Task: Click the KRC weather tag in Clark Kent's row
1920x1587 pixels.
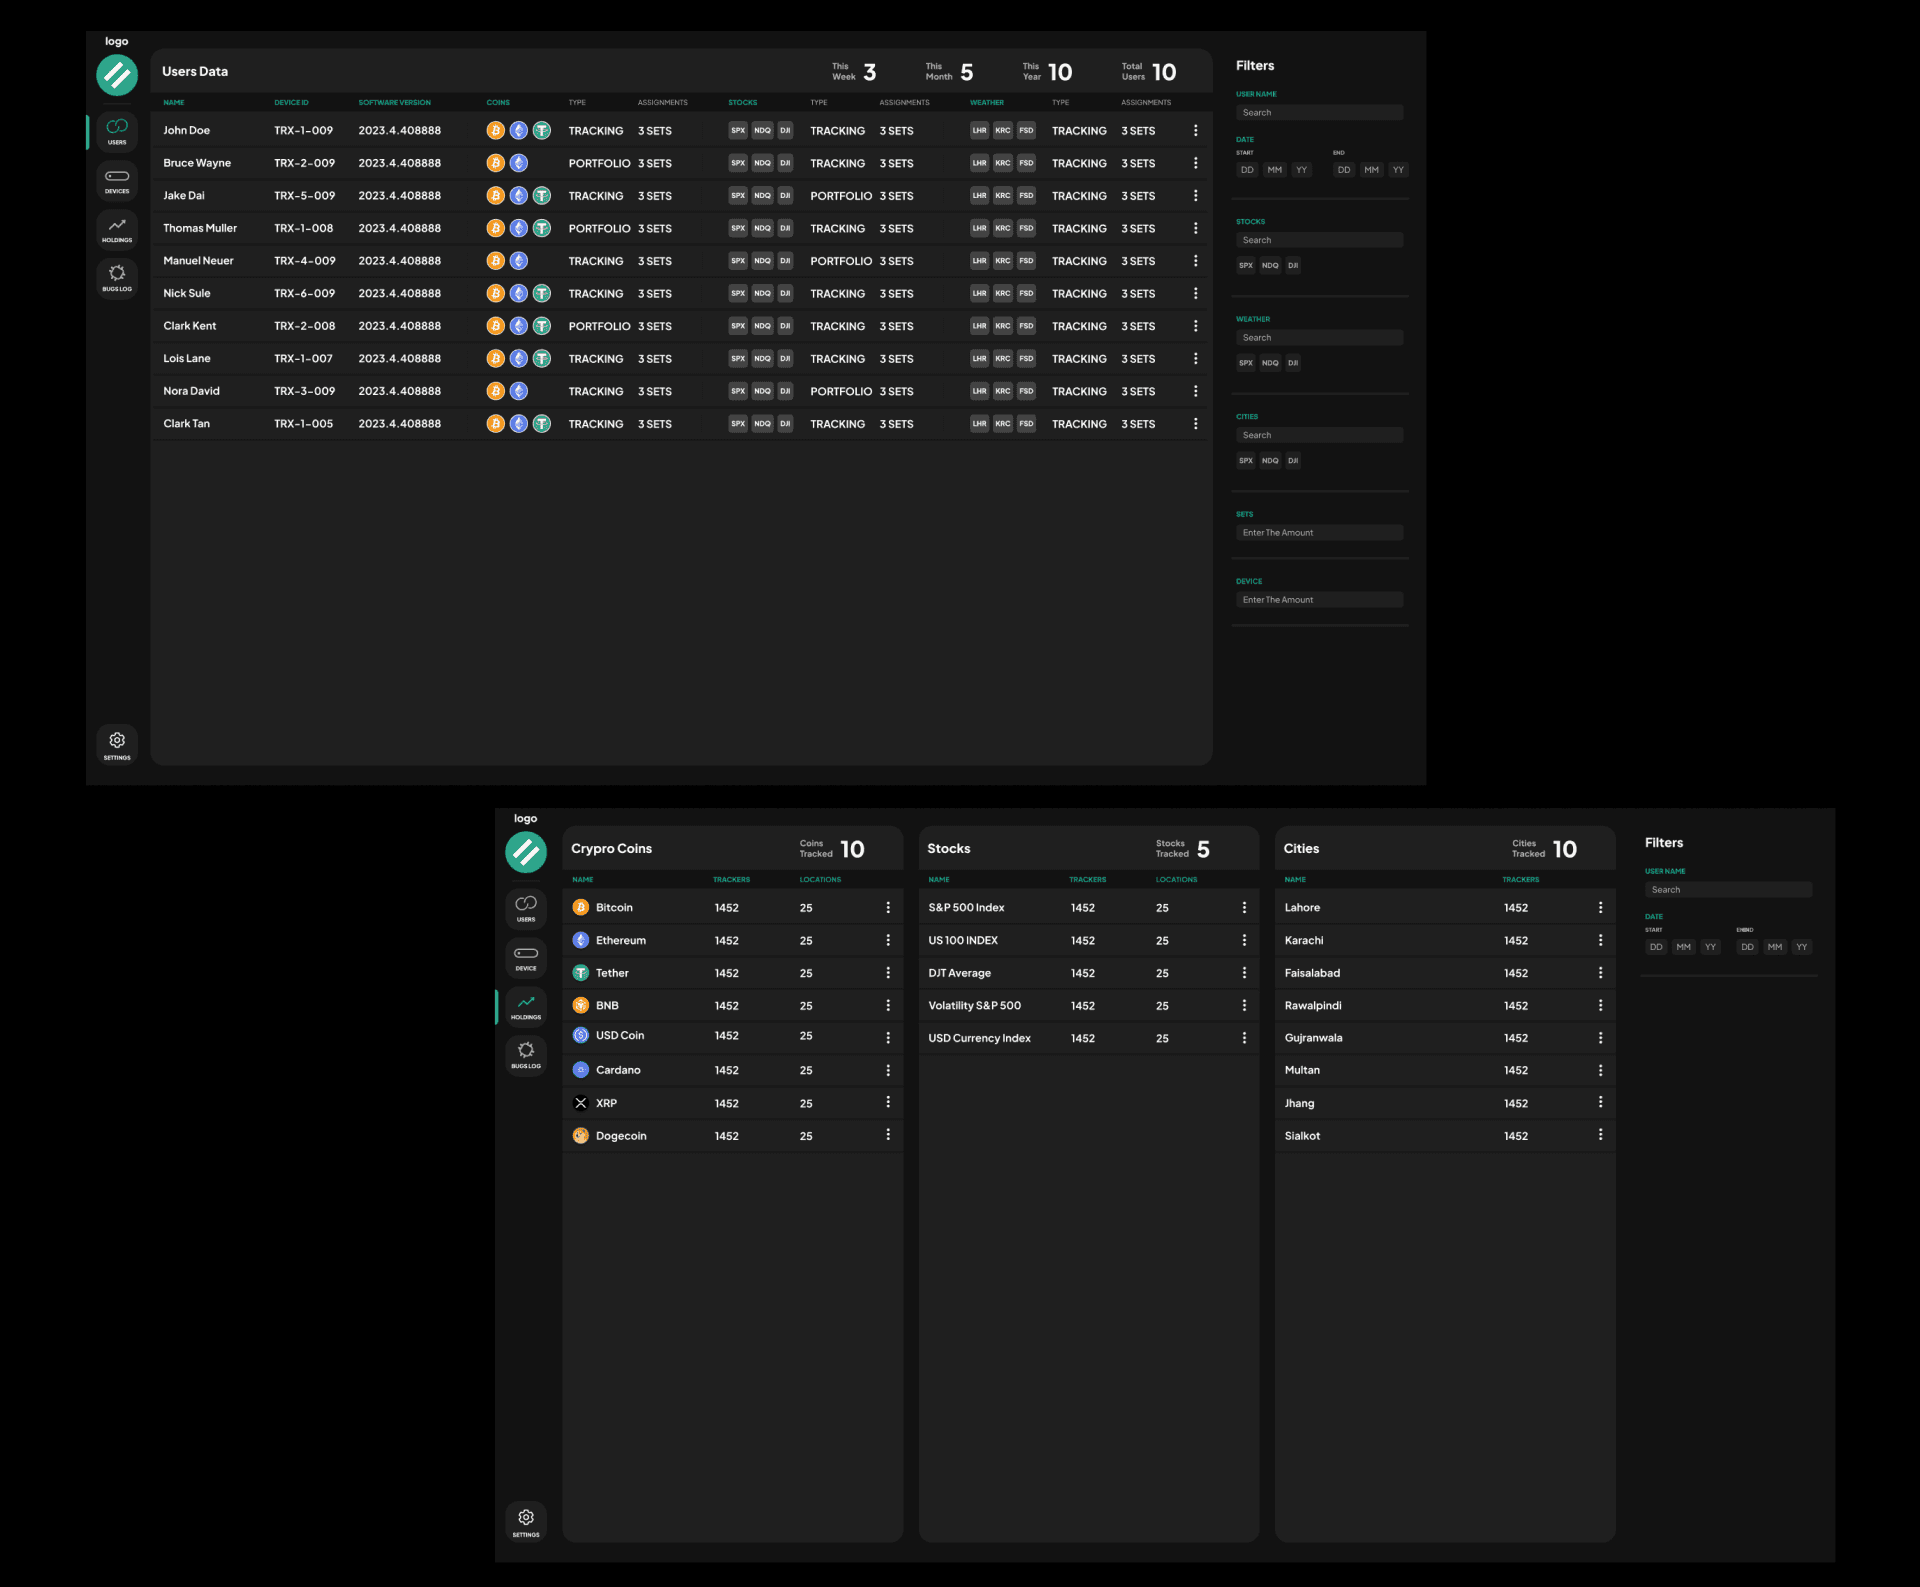Action: (x=1002, y=326)
